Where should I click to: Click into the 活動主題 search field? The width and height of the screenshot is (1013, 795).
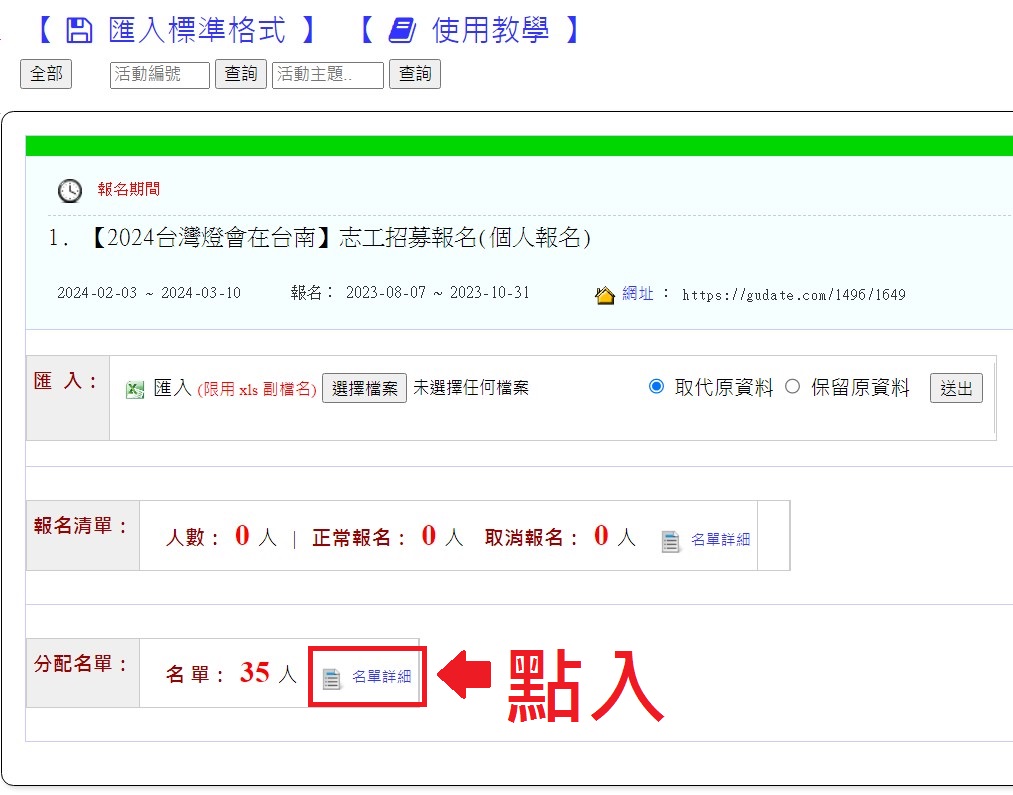[328, 75]
